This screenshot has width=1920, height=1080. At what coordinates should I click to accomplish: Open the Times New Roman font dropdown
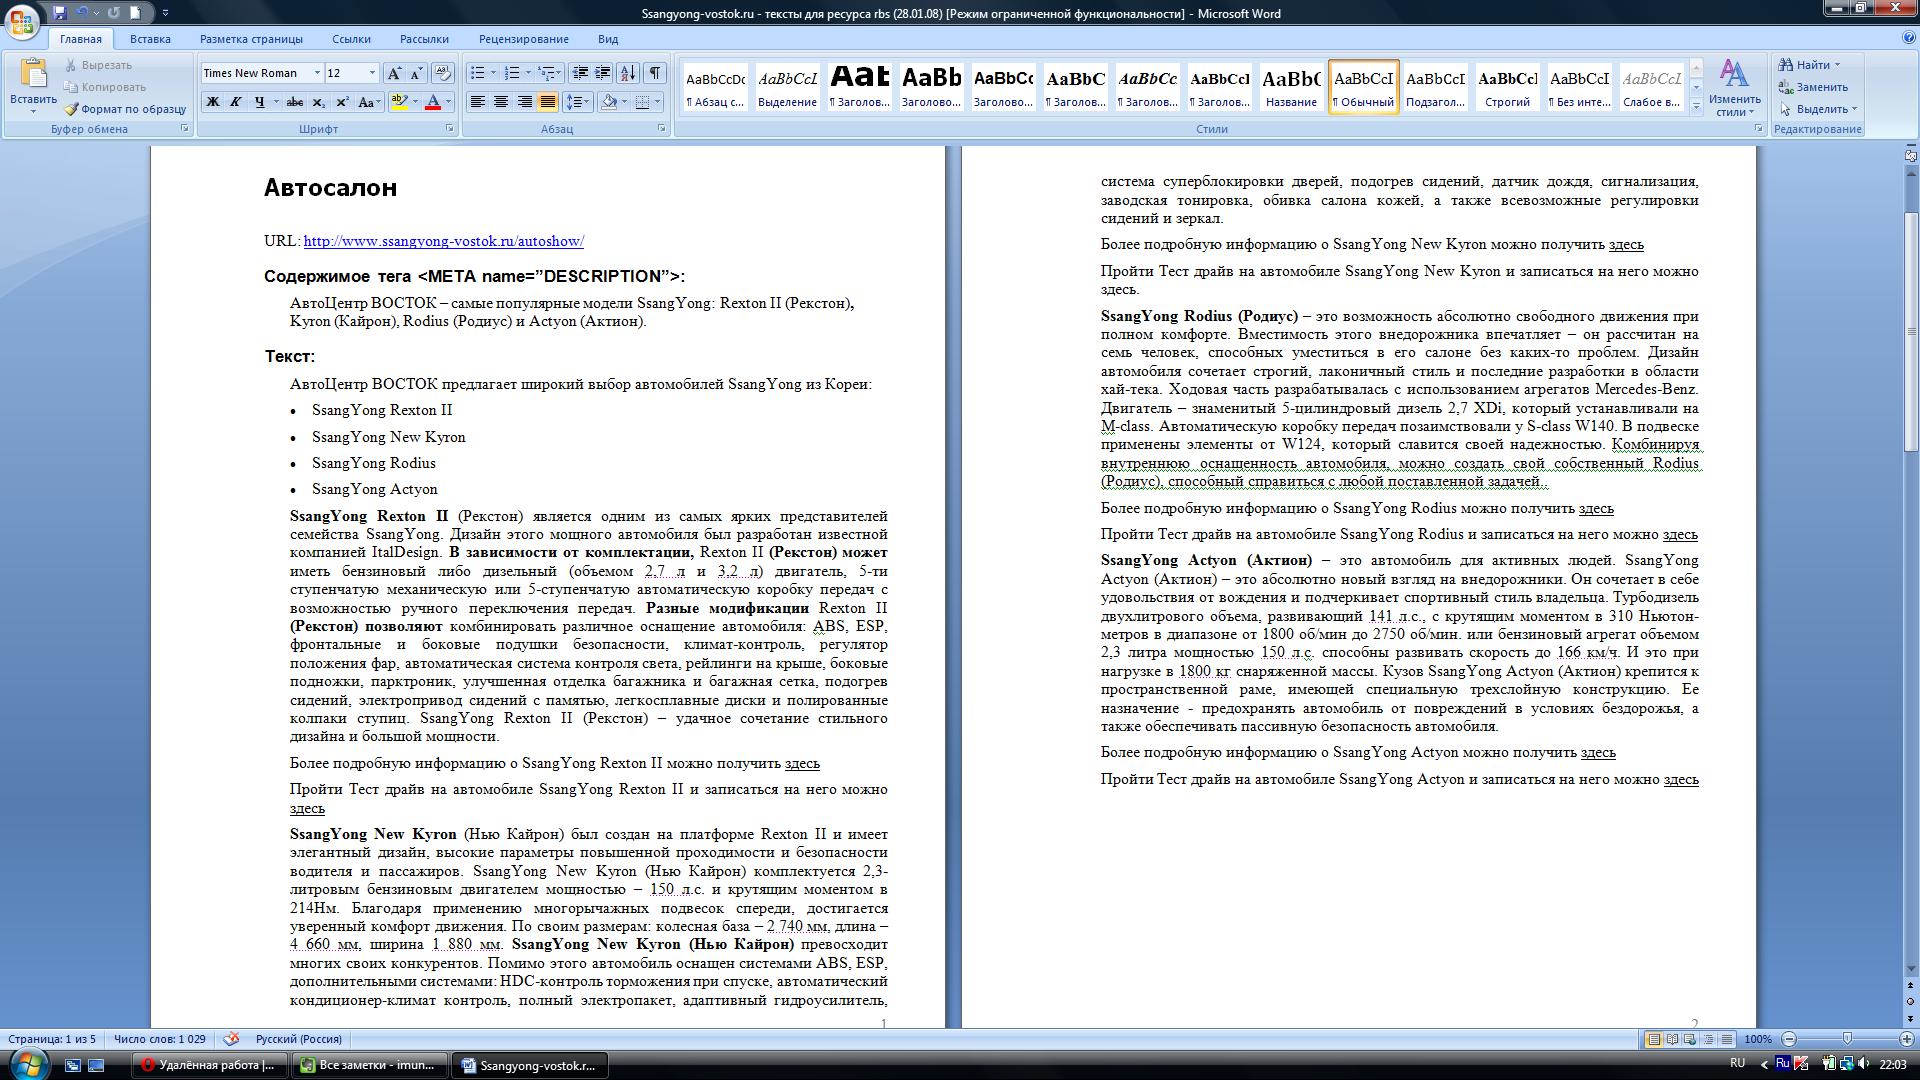[x=317, y=73]
